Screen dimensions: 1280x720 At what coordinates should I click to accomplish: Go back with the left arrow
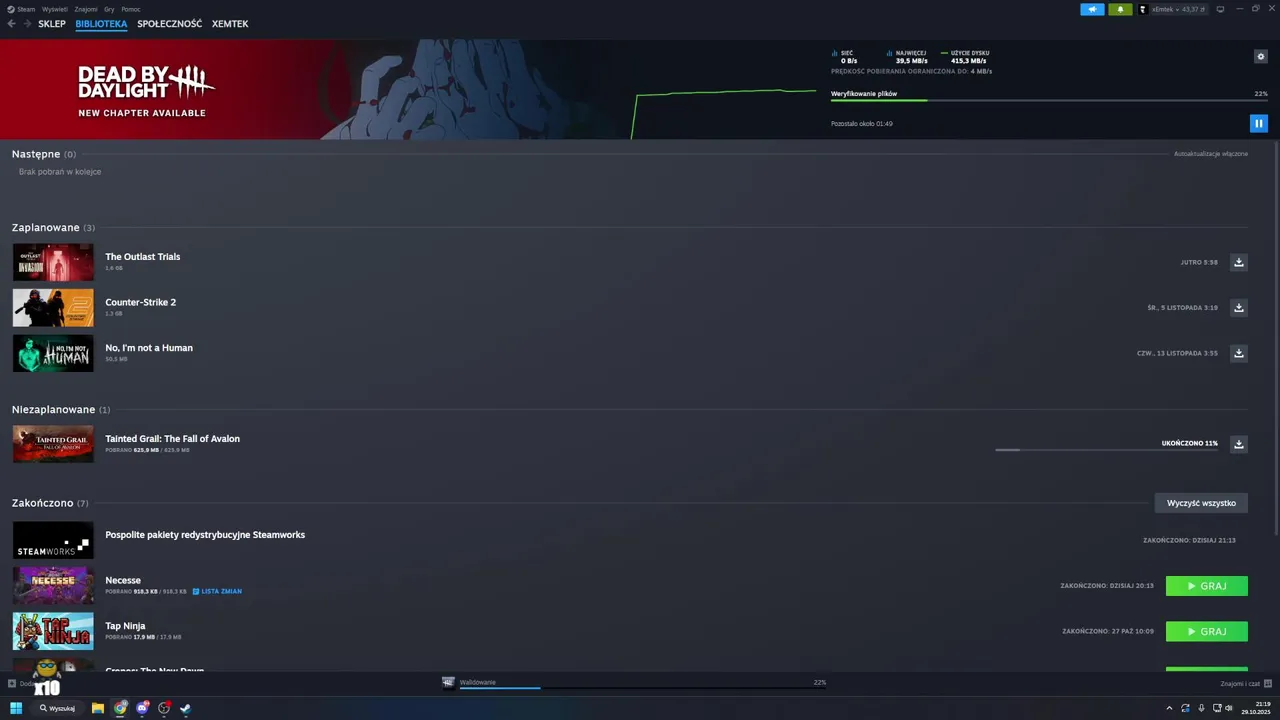coord(12,23)
